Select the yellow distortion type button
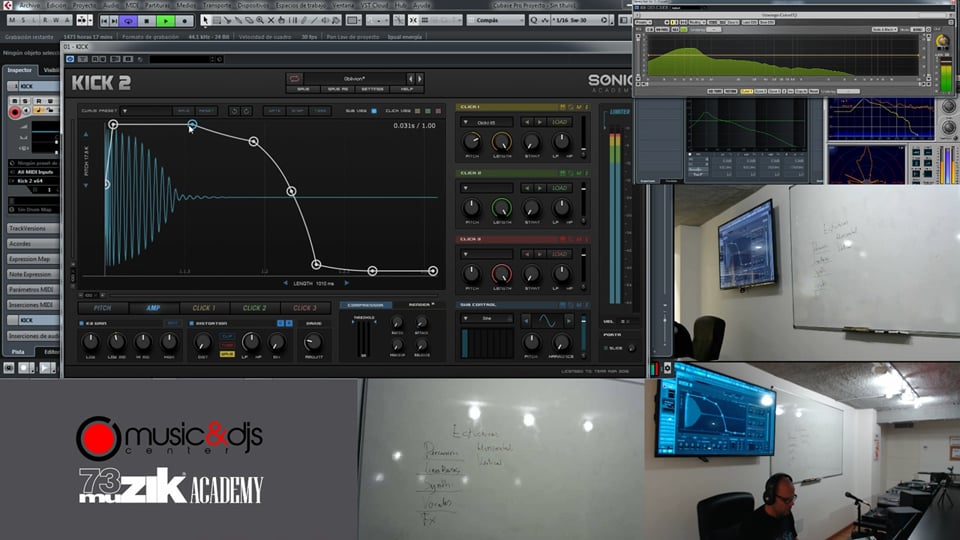 pos(227,354)
